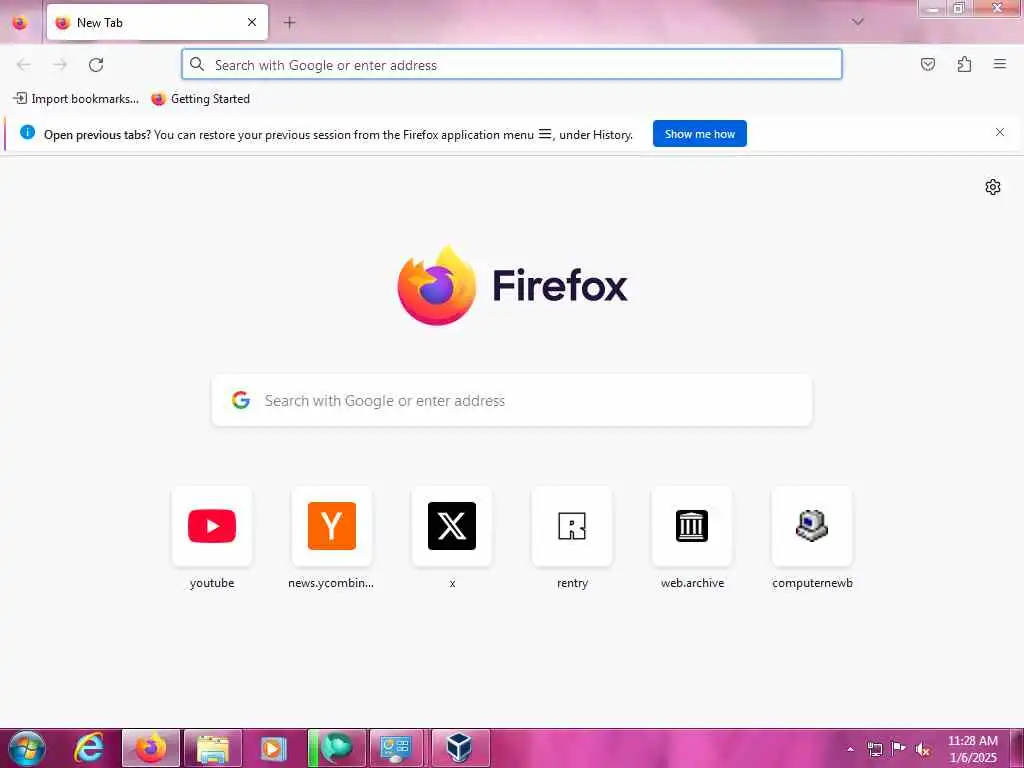
Task: Show hidden tray icons arrow
Action: (x=850, y=749)
